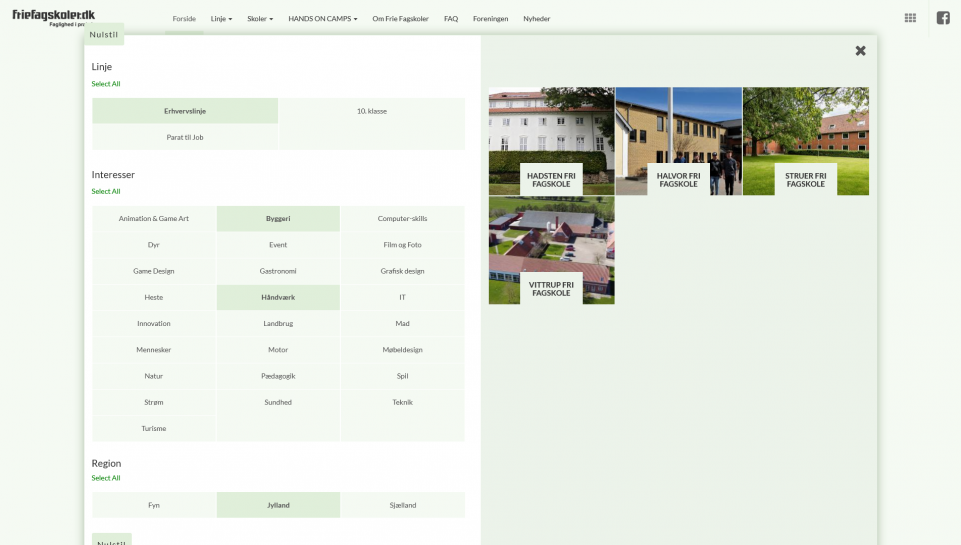
Task: Toggle the Sundhed interest
Action: (278, 403)
